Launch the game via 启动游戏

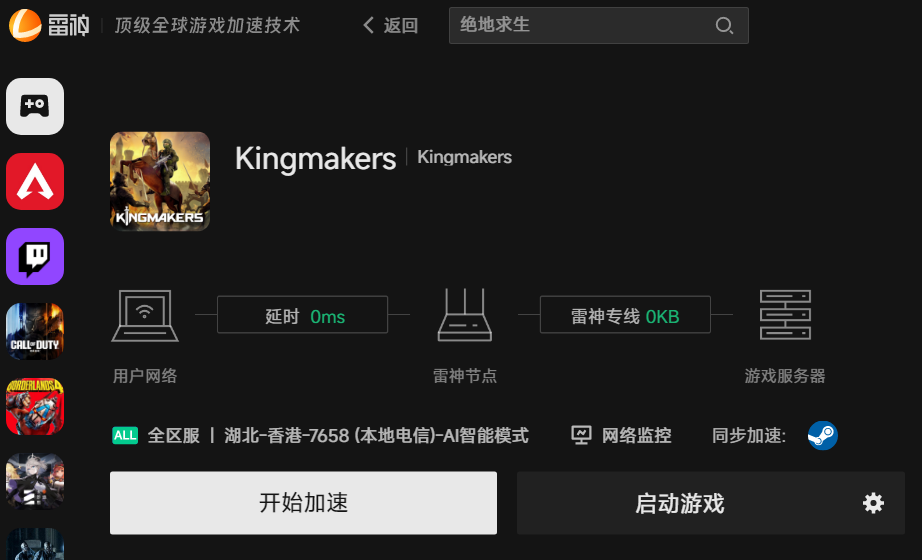click(x=680, y=503)
